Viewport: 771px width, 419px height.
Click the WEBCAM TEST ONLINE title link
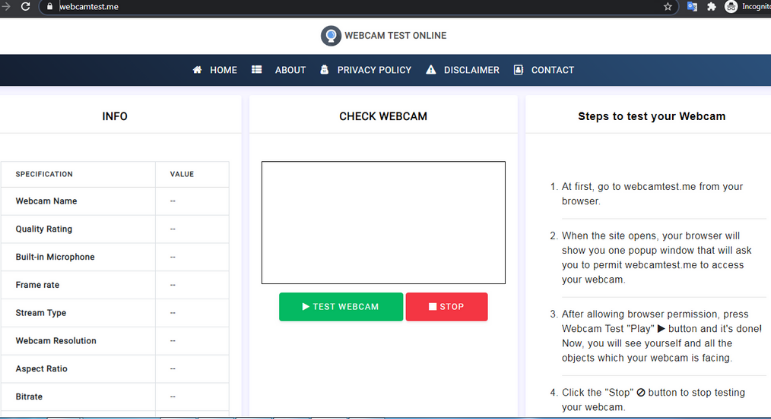(x=395, y=36)
